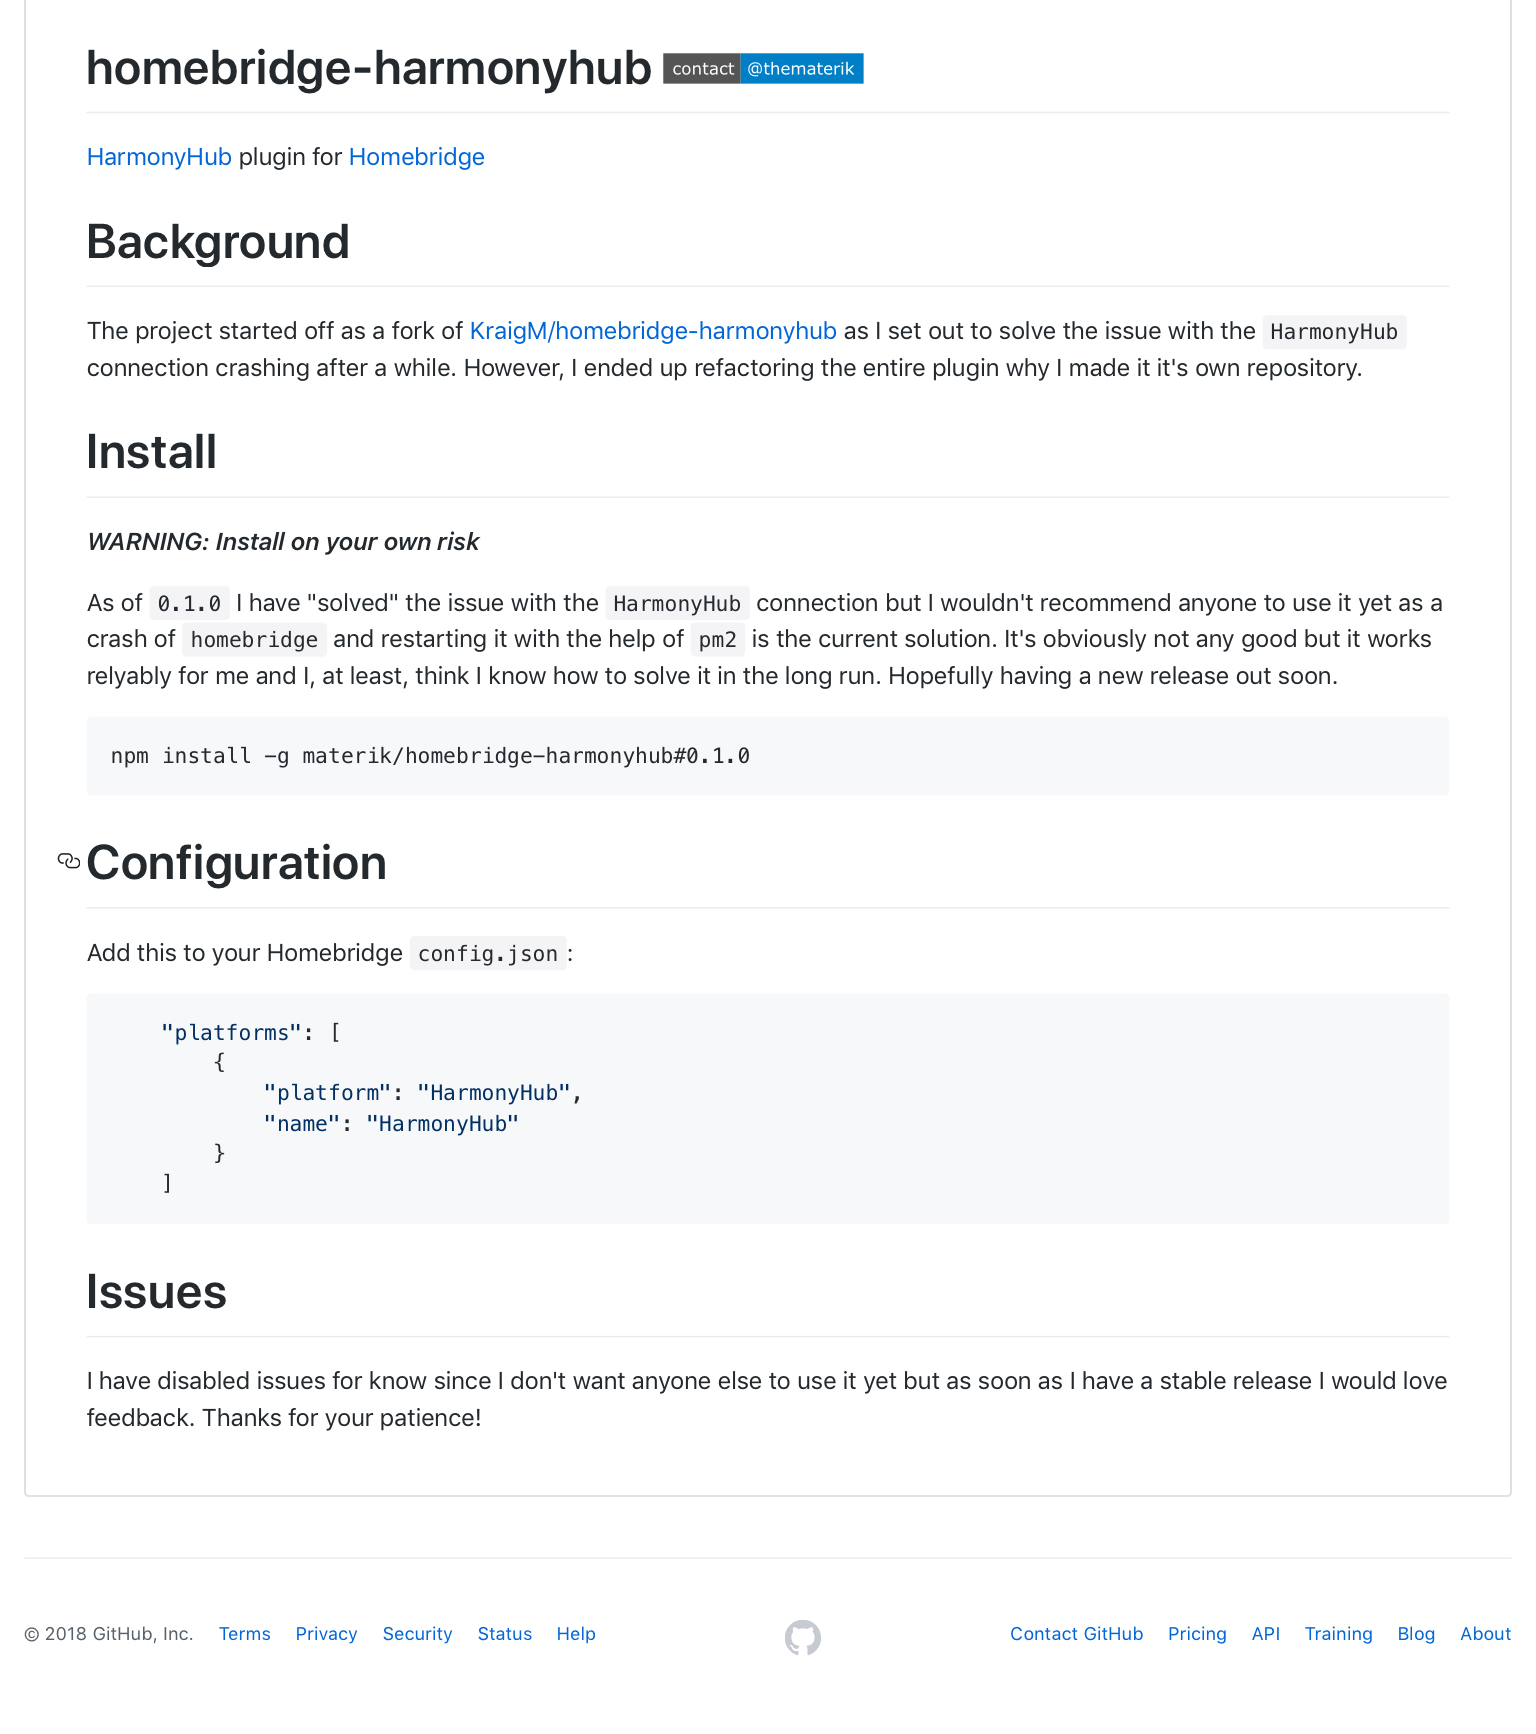Image resolution: width=1536 pixels, height=1734 pixels.
Task: View the Pricing page link
Action: tap(1197, 1633)
